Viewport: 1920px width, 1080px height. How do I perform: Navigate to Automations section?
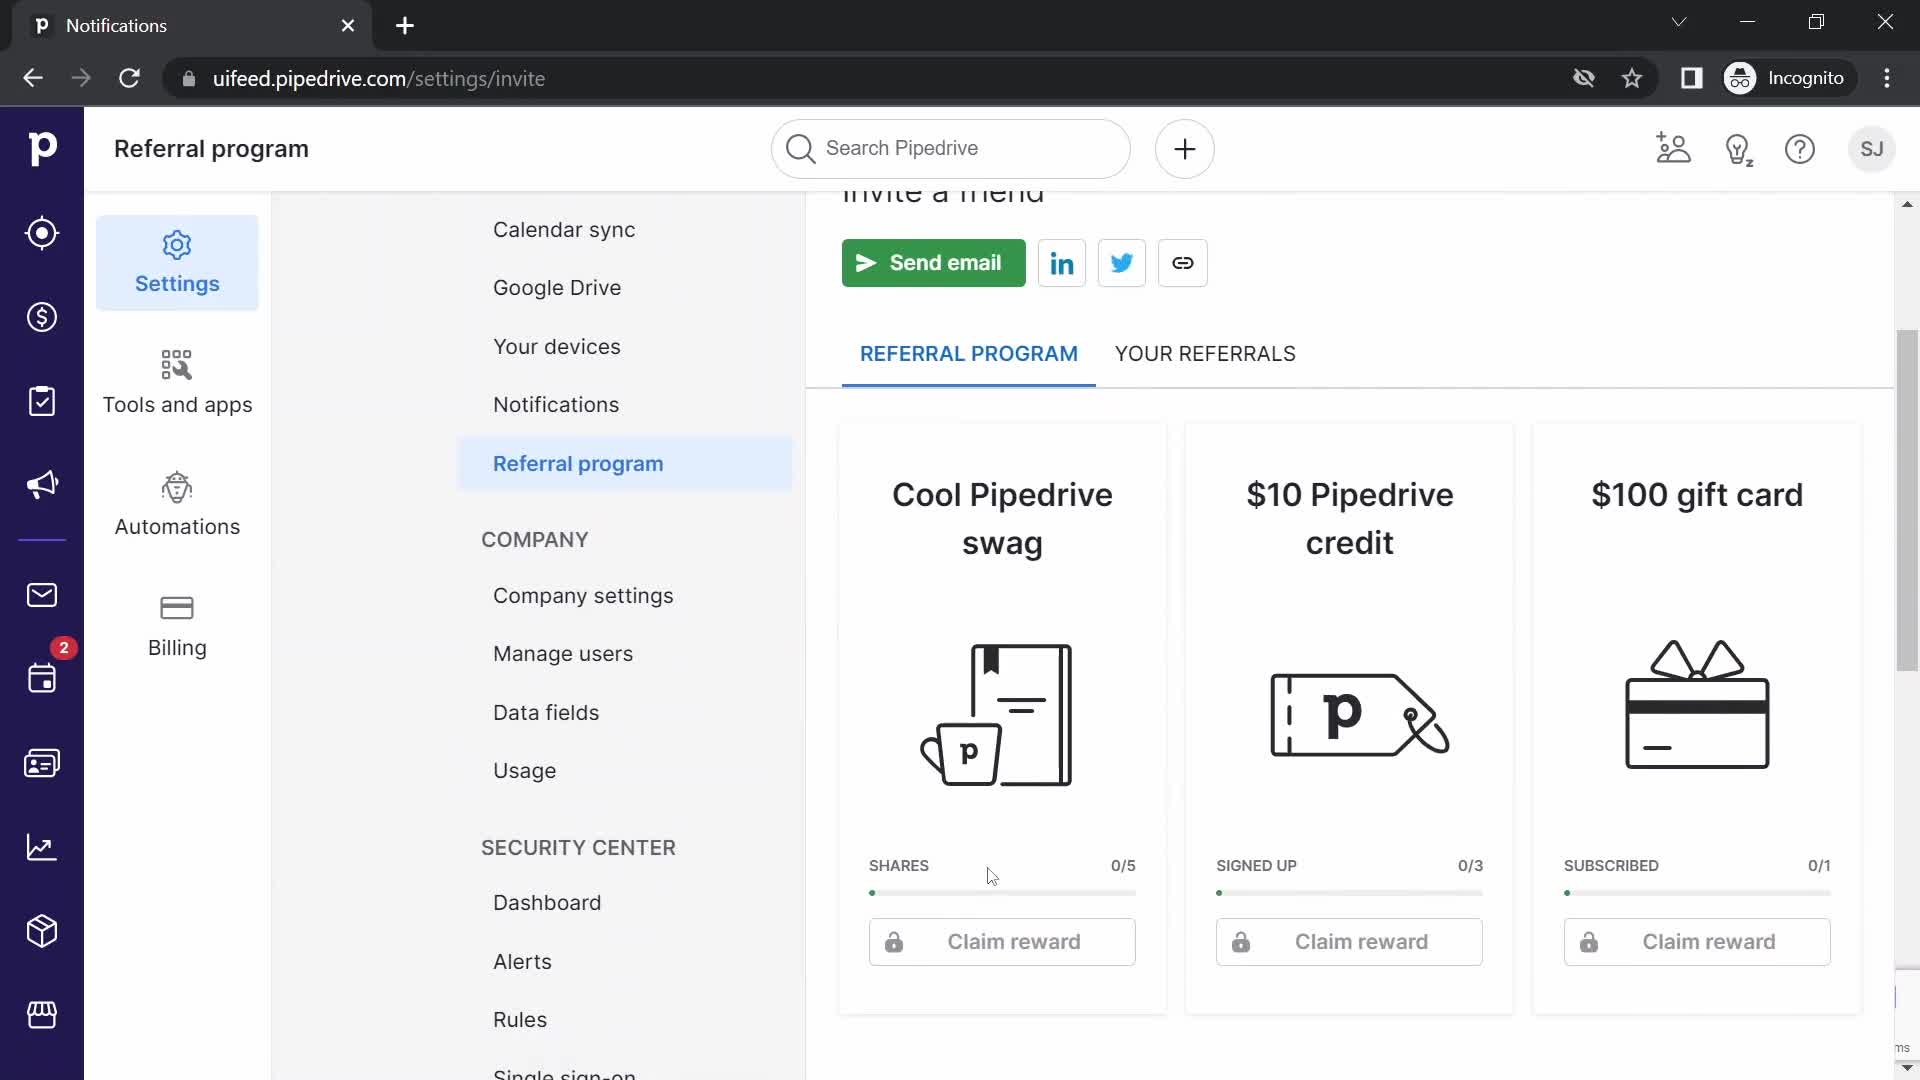coord(177,505)
